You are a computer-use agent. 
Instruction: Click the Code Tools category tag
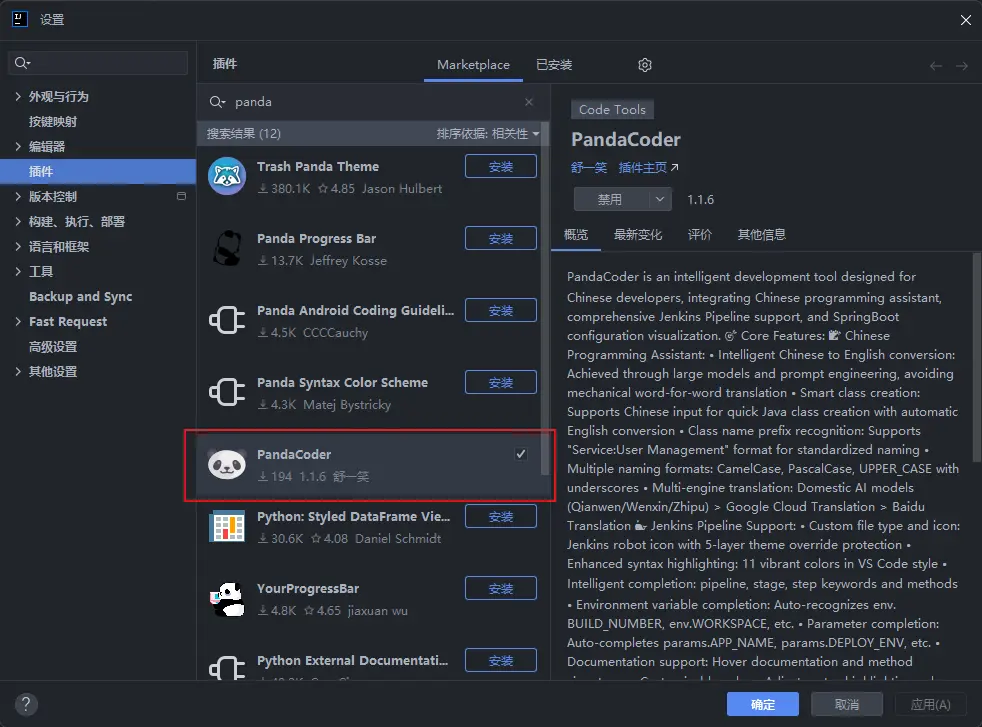[x=612, y=109]
